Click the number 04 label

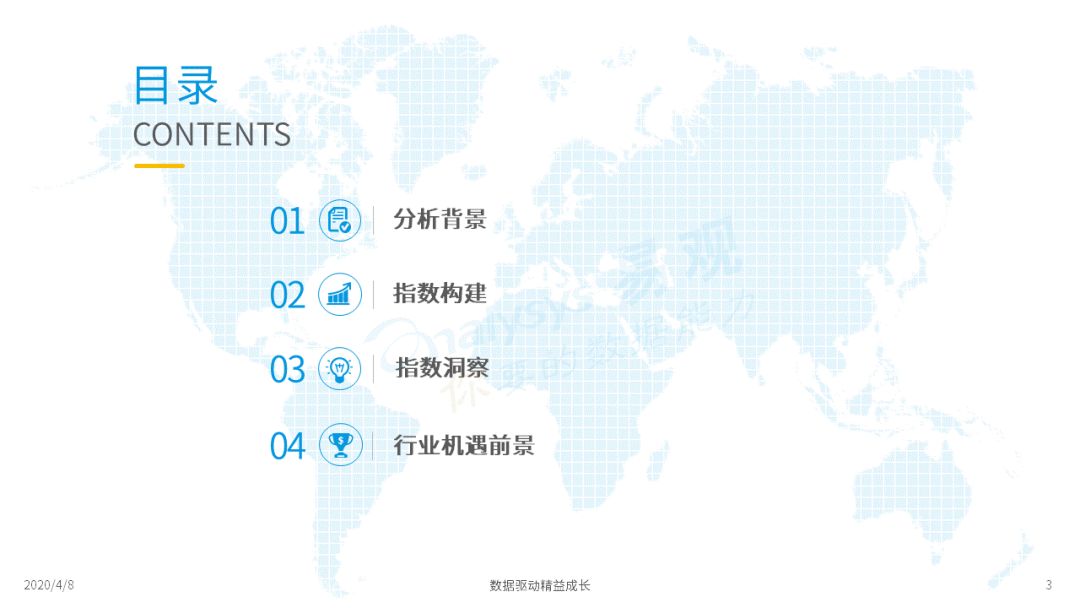pyautogui.click(x=289, y=446)
